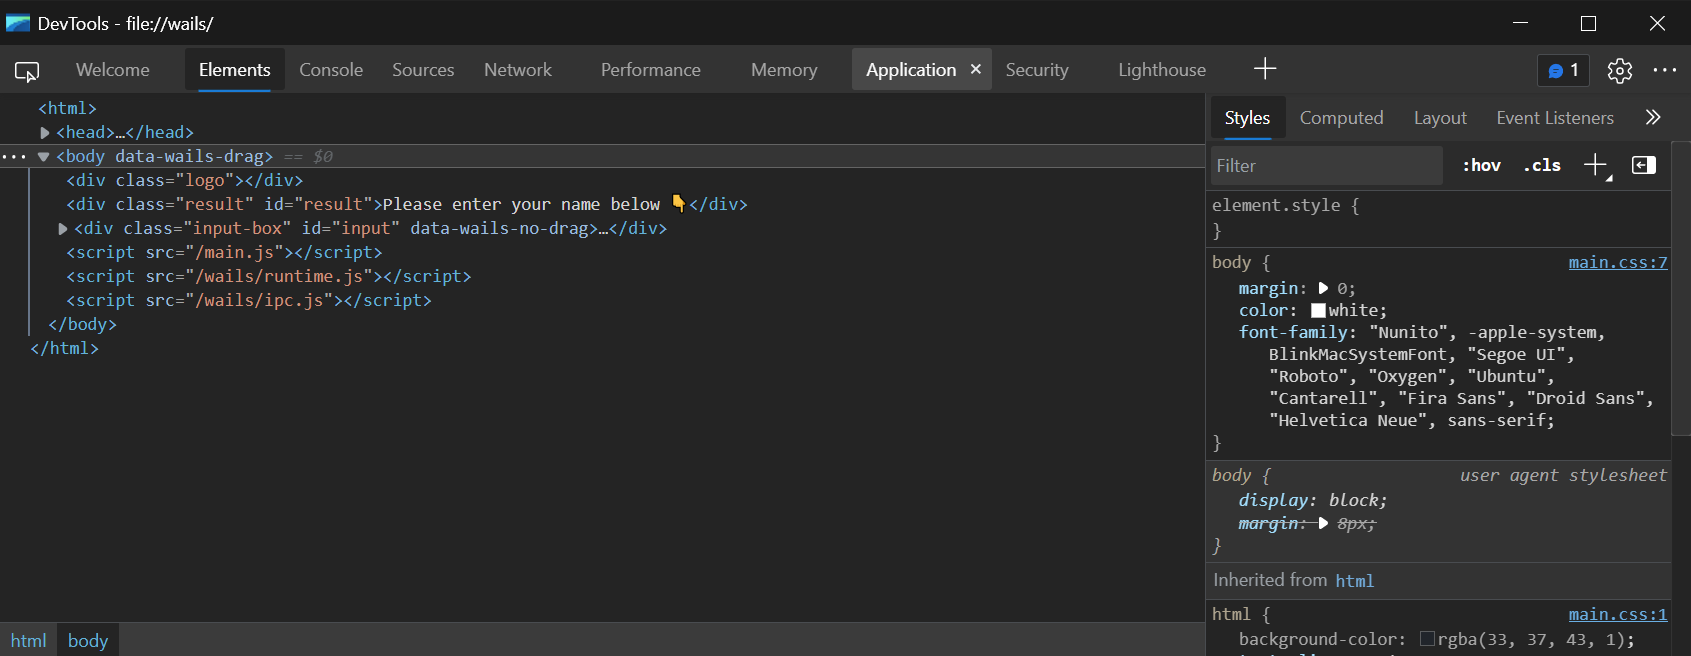Close the Application tab
The height and width of the screenshot is (656, 1691).
pos(975,69)
